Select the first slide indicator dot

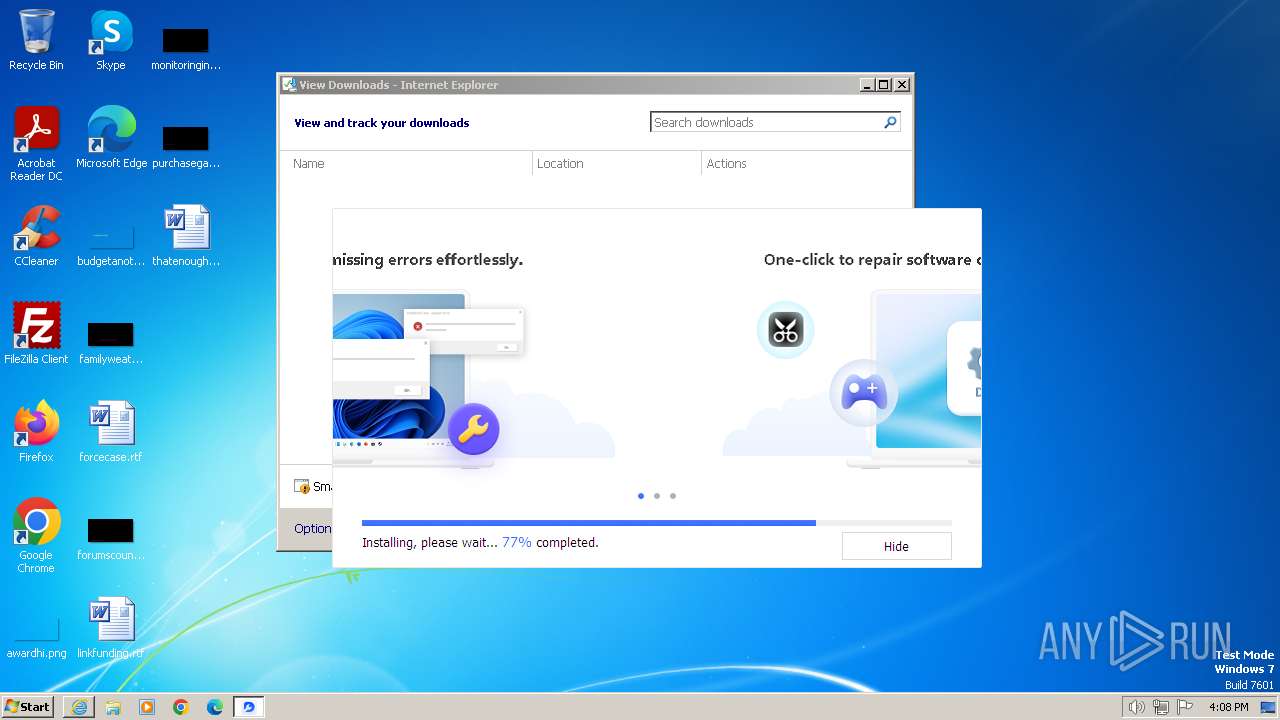(641, 496)
